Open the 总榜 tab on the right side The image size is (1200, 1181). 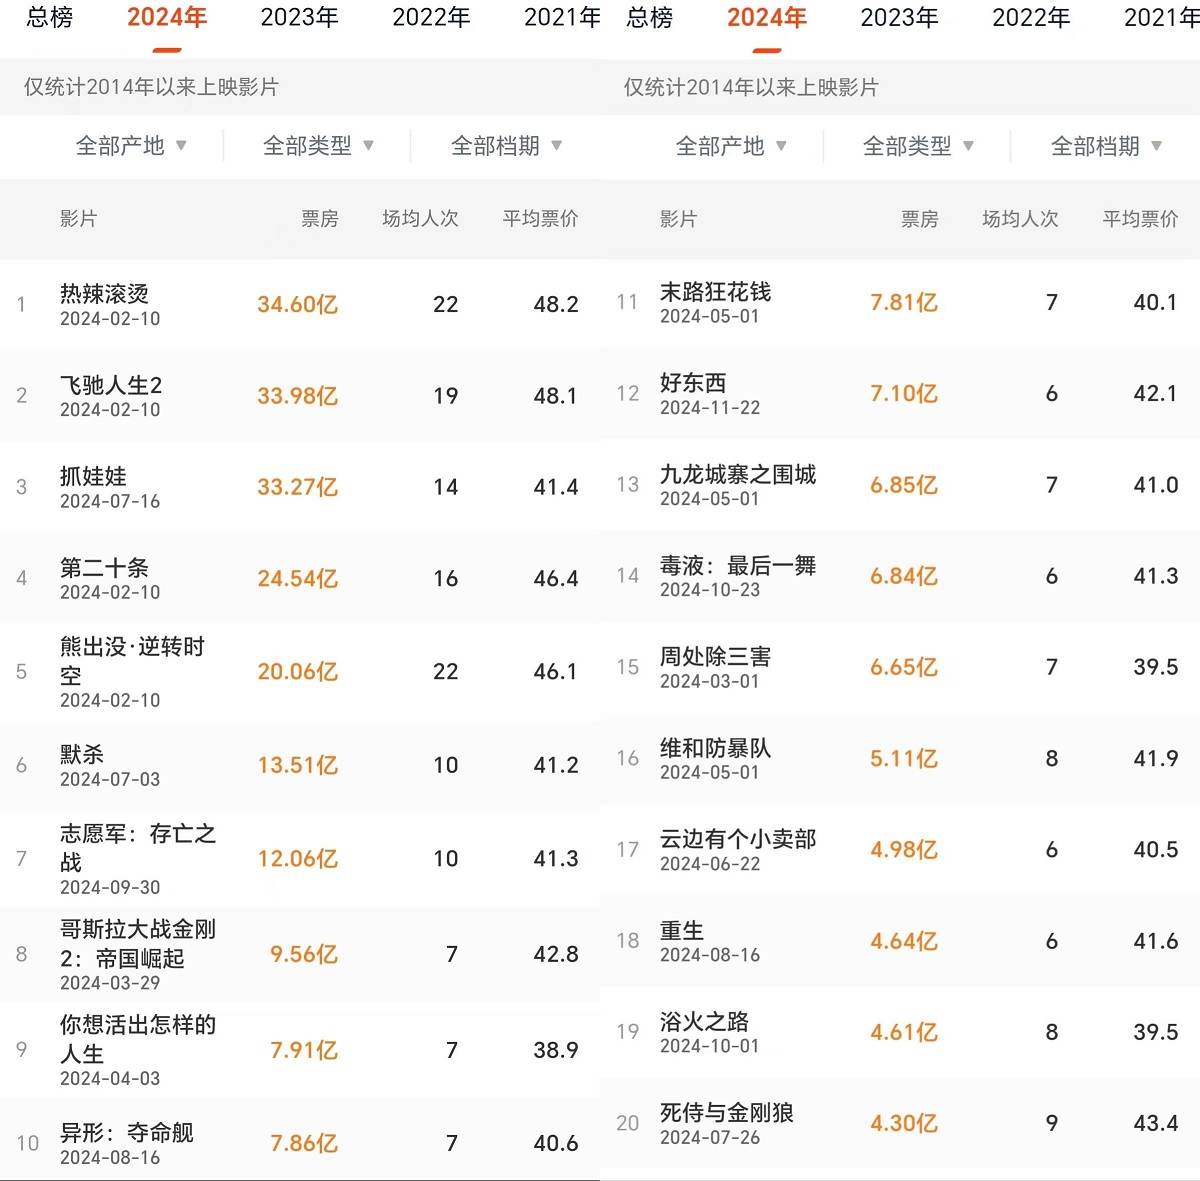[x=648, y=17]
